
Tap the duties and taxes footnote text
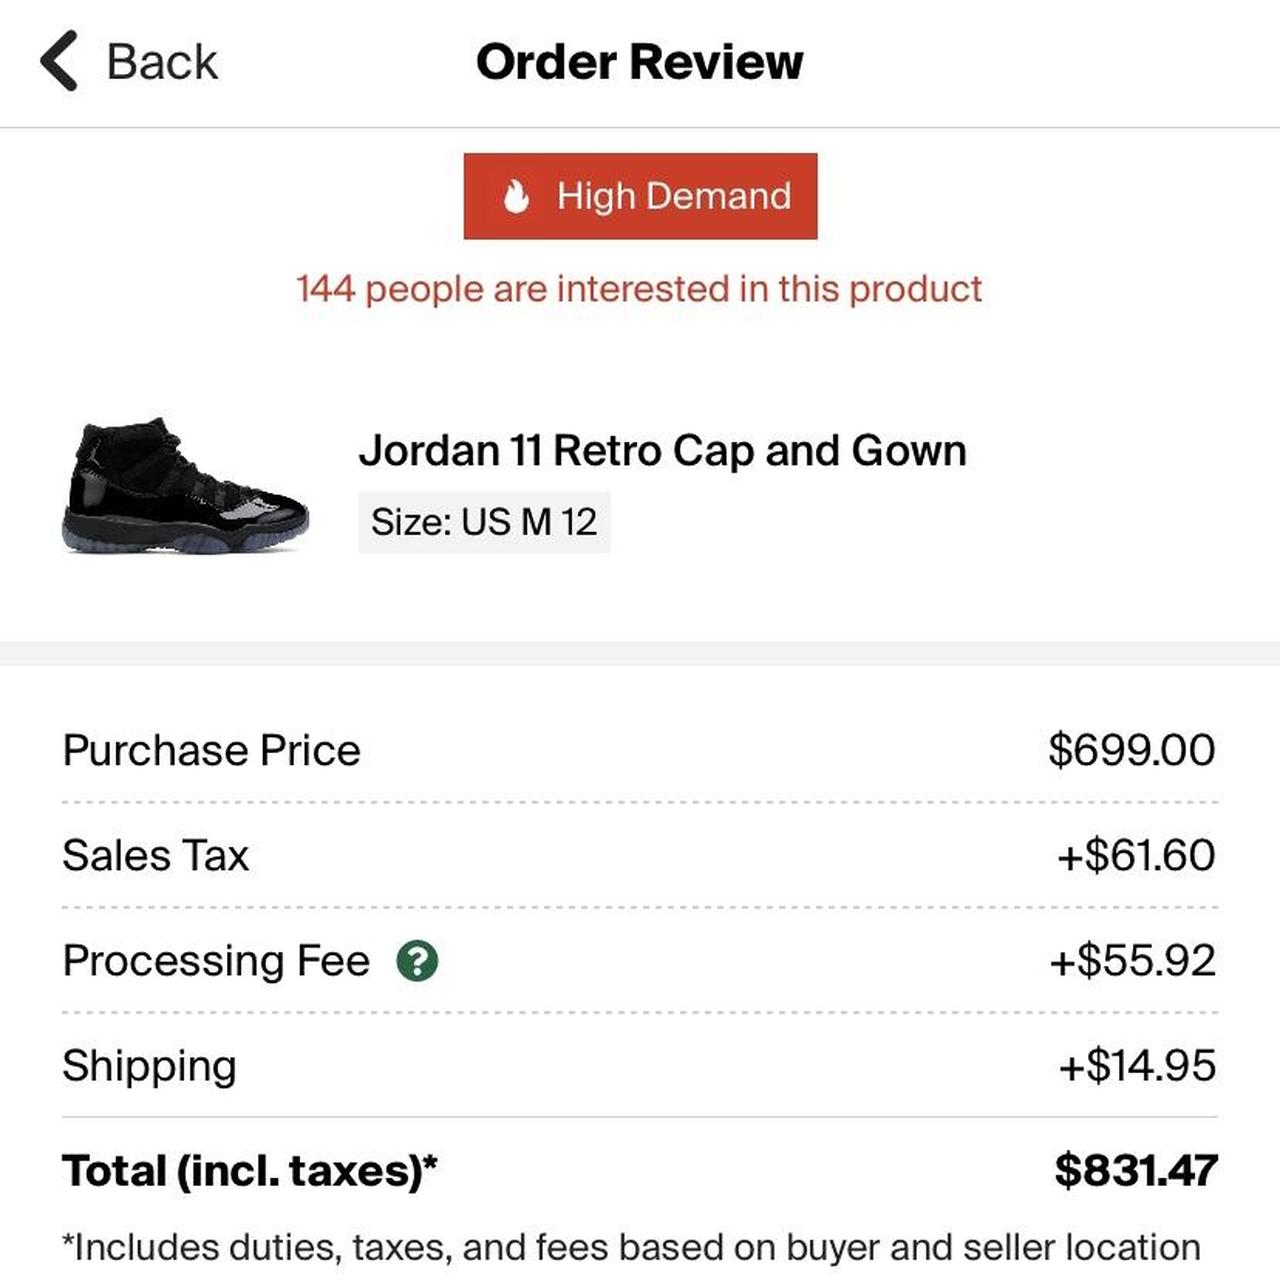(631, 1247)
